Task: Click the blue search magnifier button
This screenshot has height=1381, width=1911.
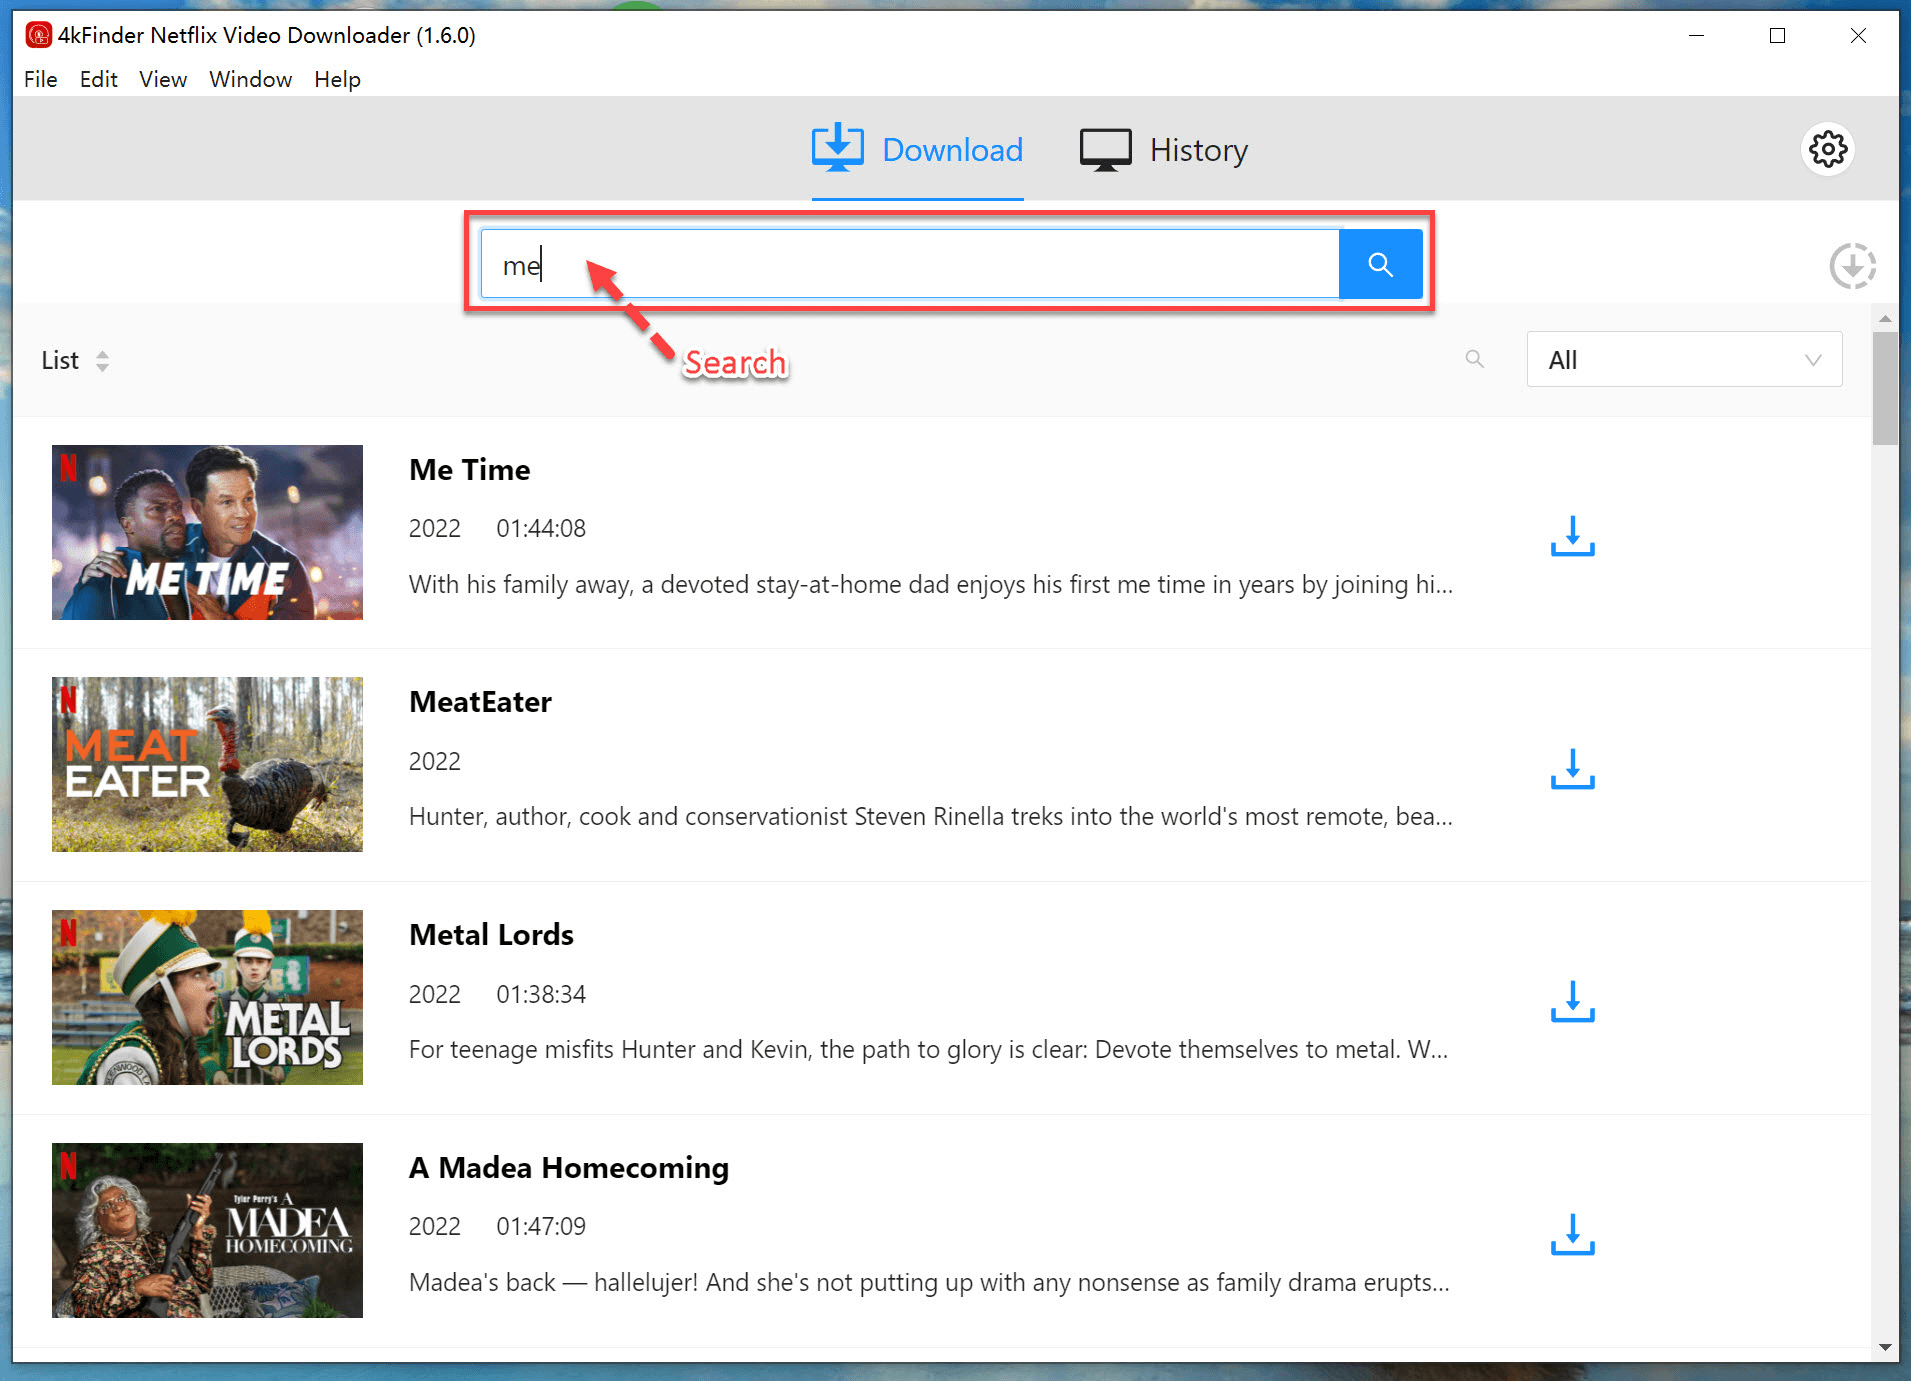Action: (x=1380, y=264)
